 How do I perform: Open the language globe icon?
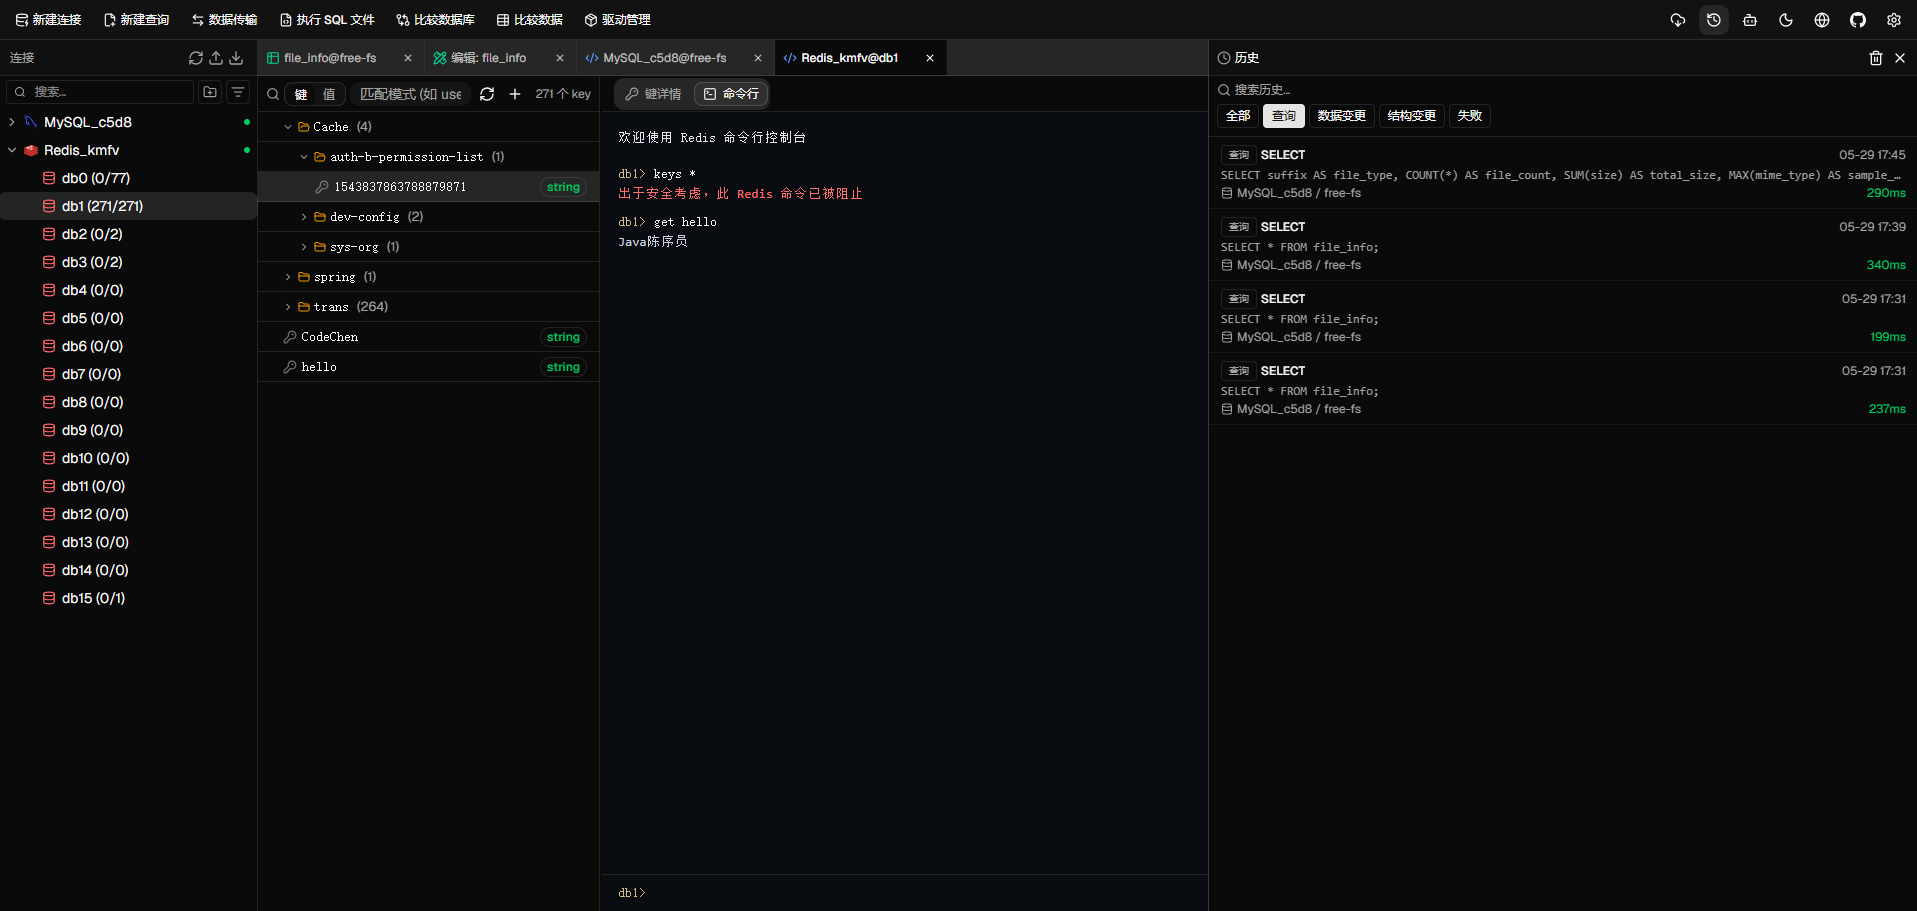(1822, 20)
